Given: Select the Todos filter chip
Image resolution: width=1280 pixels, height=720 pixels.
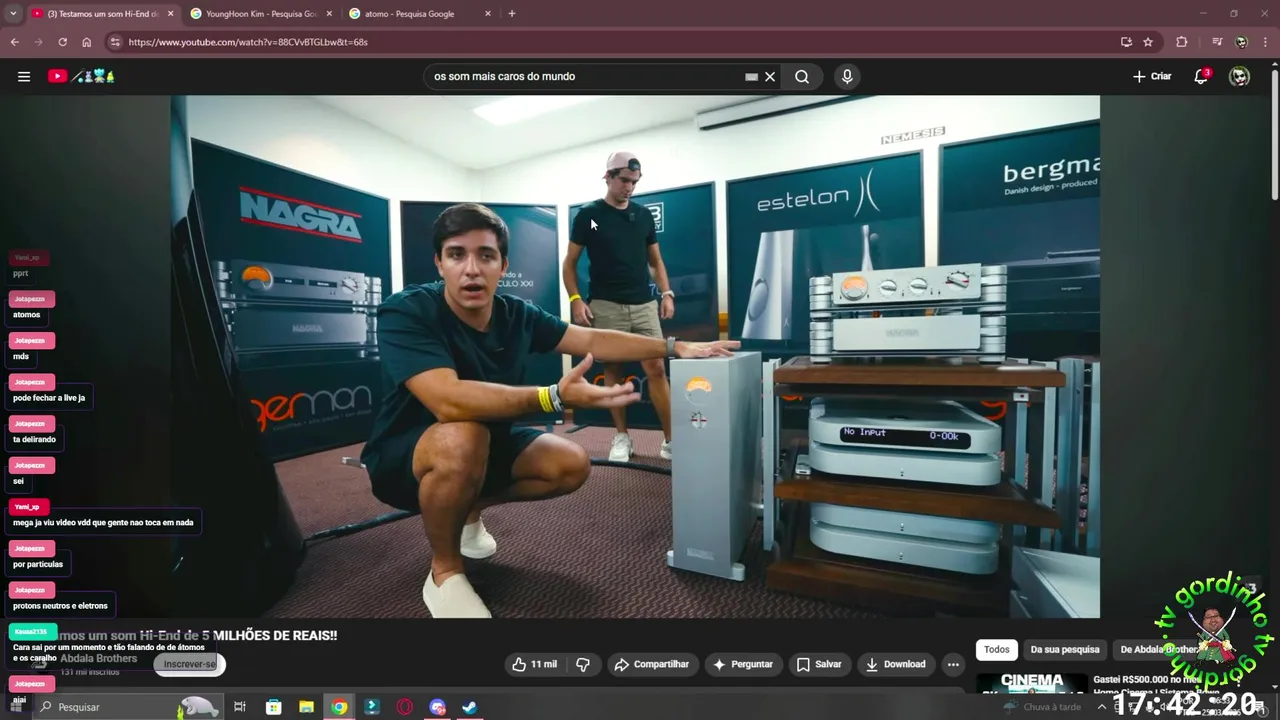Looking at the screenshot, I should (997, 649).
